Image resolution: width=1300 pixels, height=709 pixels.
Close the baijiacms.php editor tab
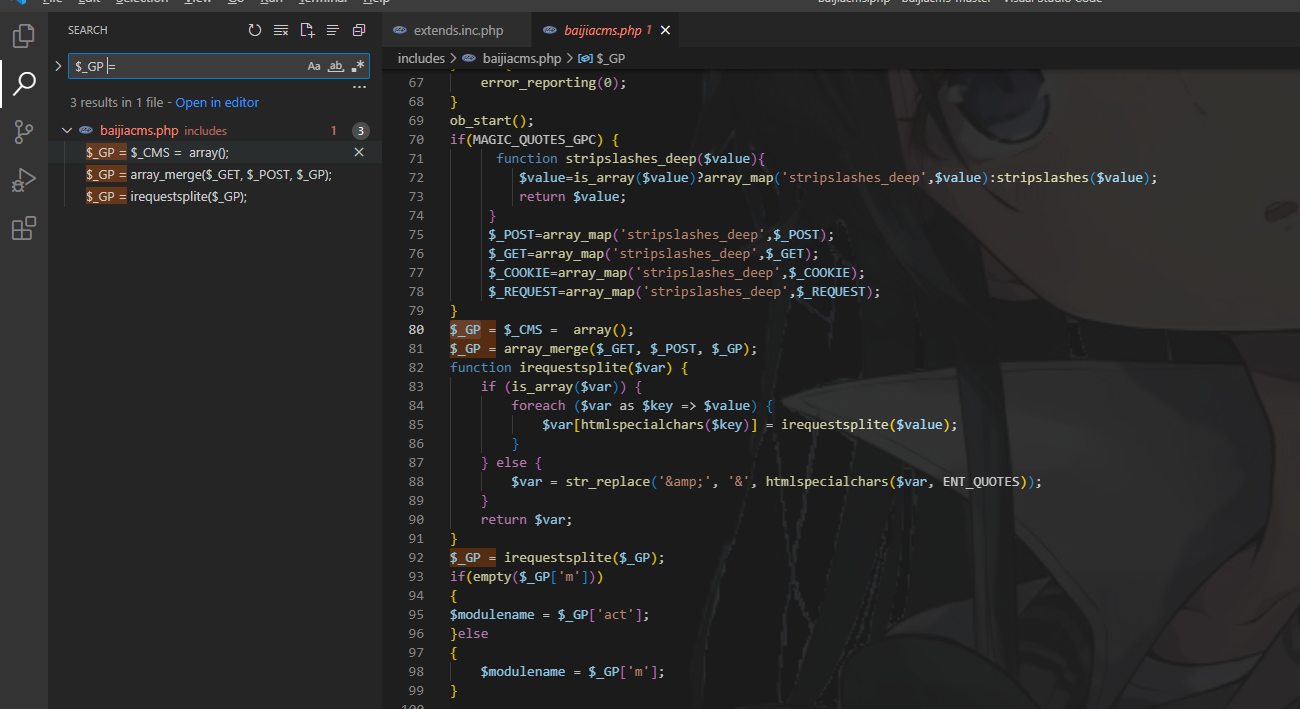coord(665,30)
